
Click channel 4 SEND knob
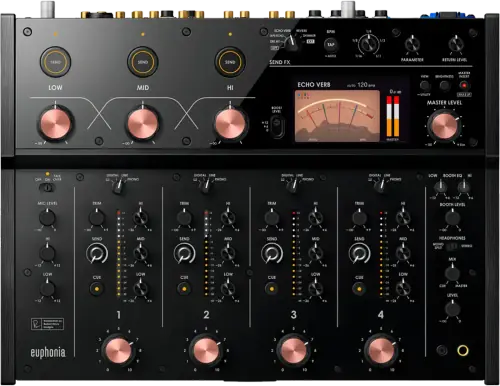pyautogui.click(x=359, y=254)
